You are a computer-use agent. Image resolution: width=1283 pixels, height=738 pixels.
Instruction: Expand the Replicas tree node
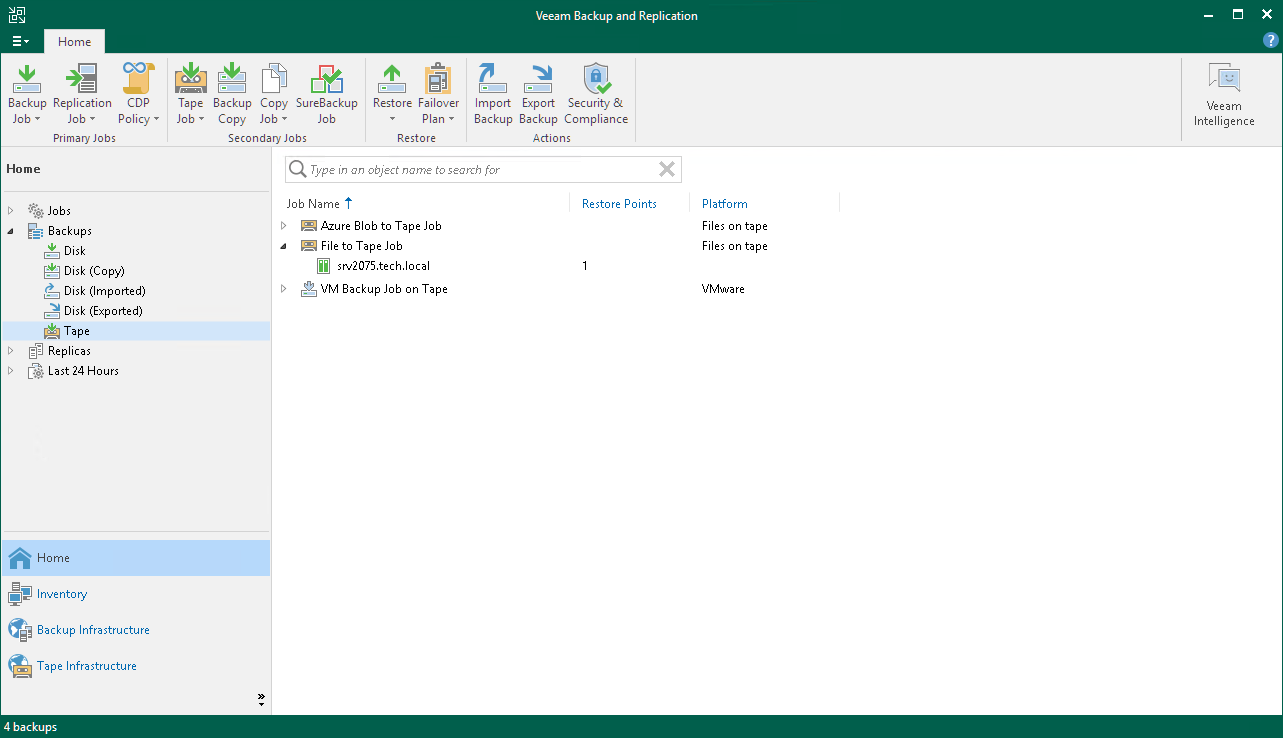click(11, 351)
